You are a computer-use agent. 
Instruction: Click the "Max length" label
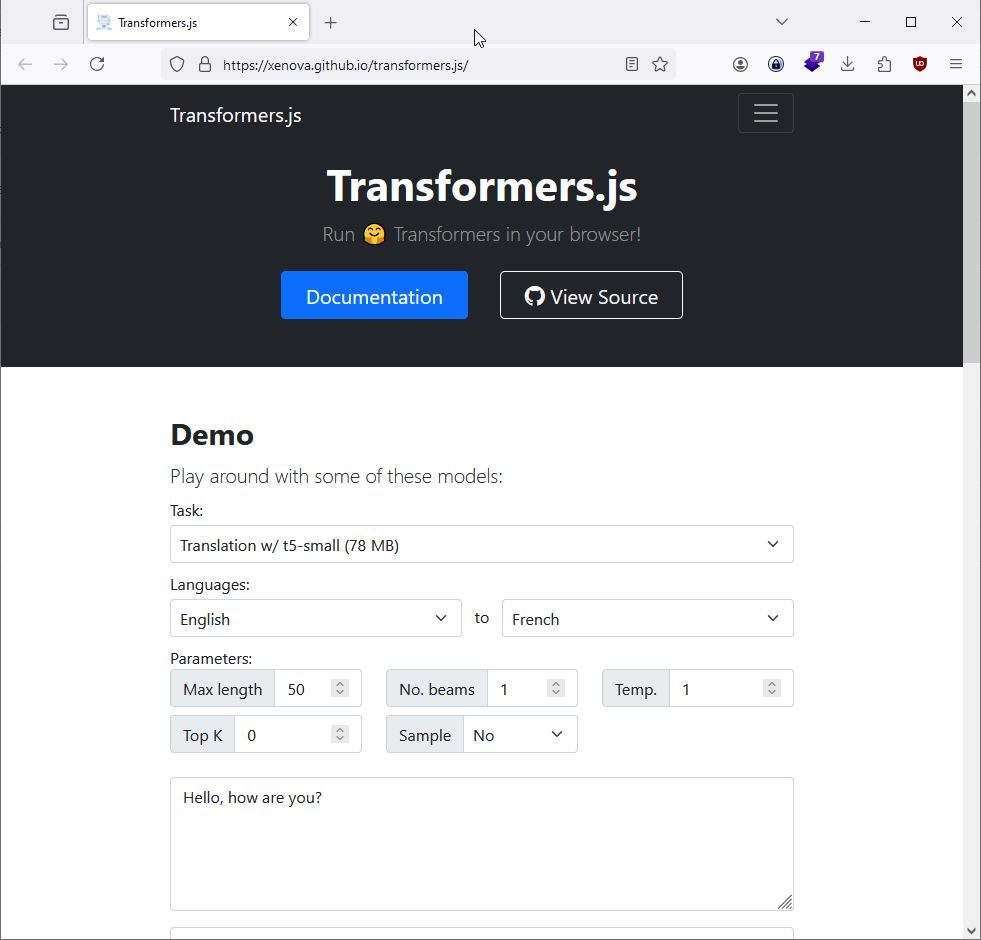tap(223, 689)
